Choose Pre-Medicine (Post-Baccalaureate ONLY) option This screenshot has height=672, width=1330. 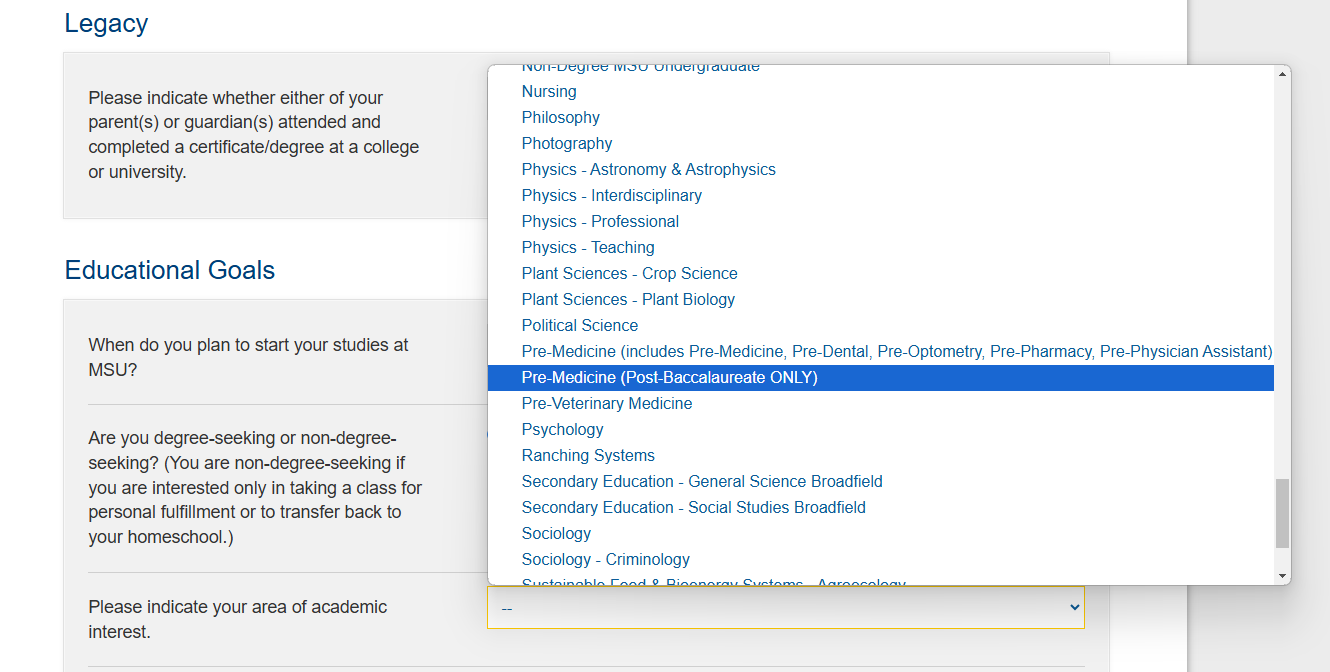(x=880, y=377)
